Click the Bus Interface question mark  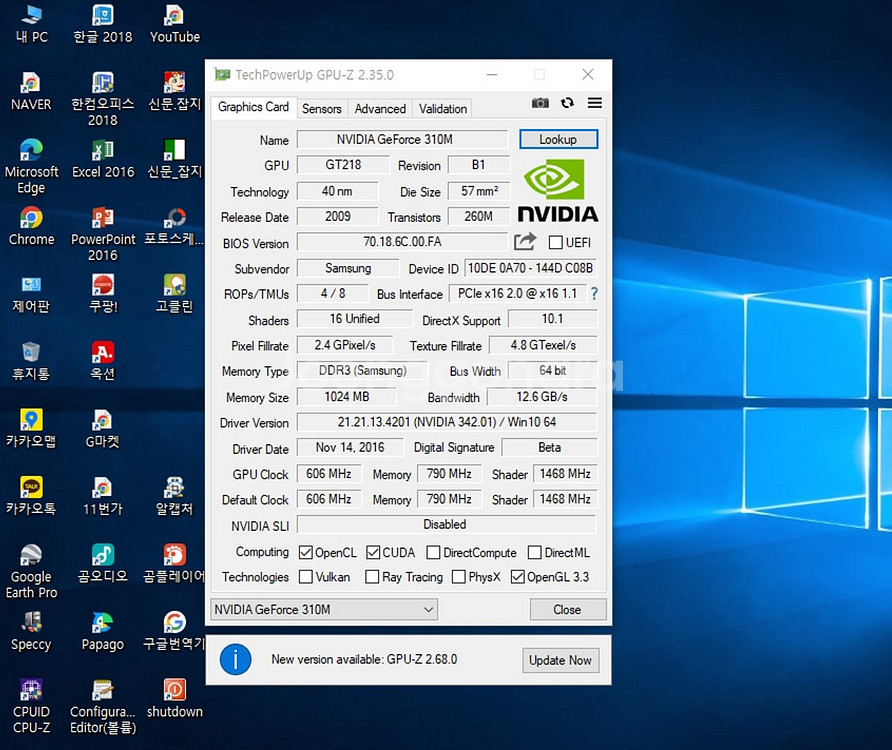(x=594, y=294)
